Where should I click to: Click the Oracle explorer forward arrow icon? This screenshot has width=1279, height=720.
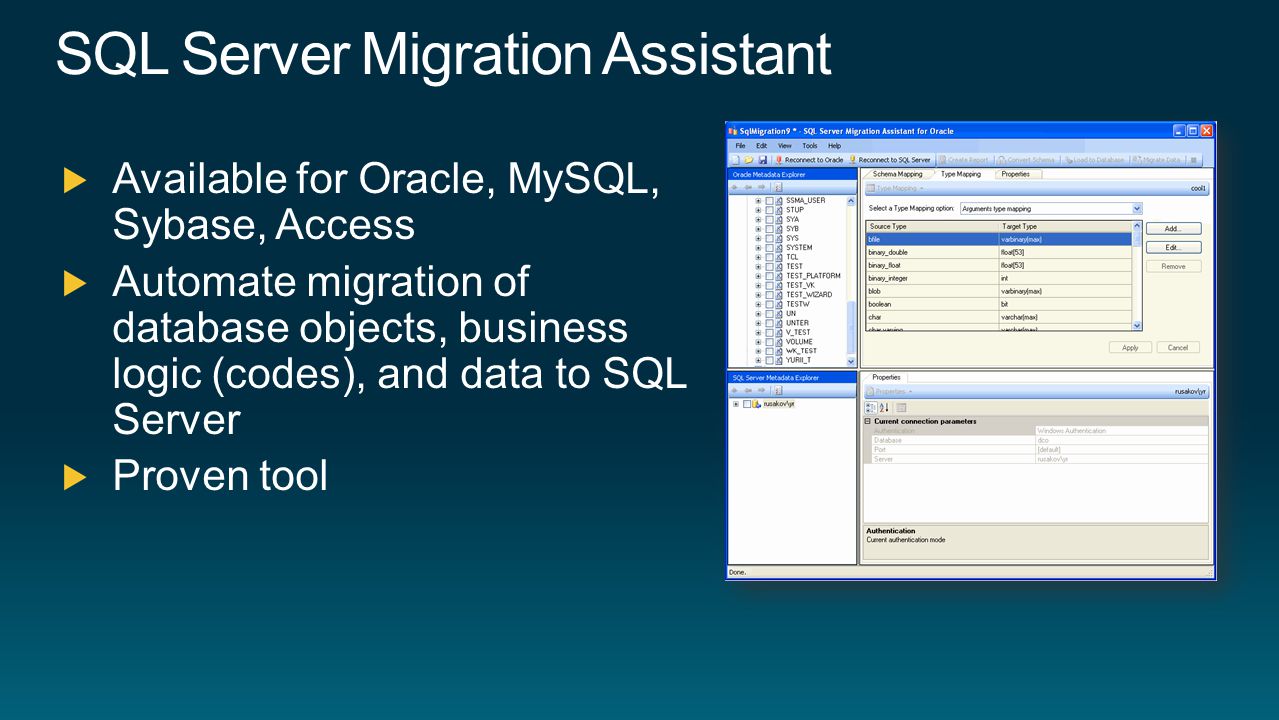[762, 187]
